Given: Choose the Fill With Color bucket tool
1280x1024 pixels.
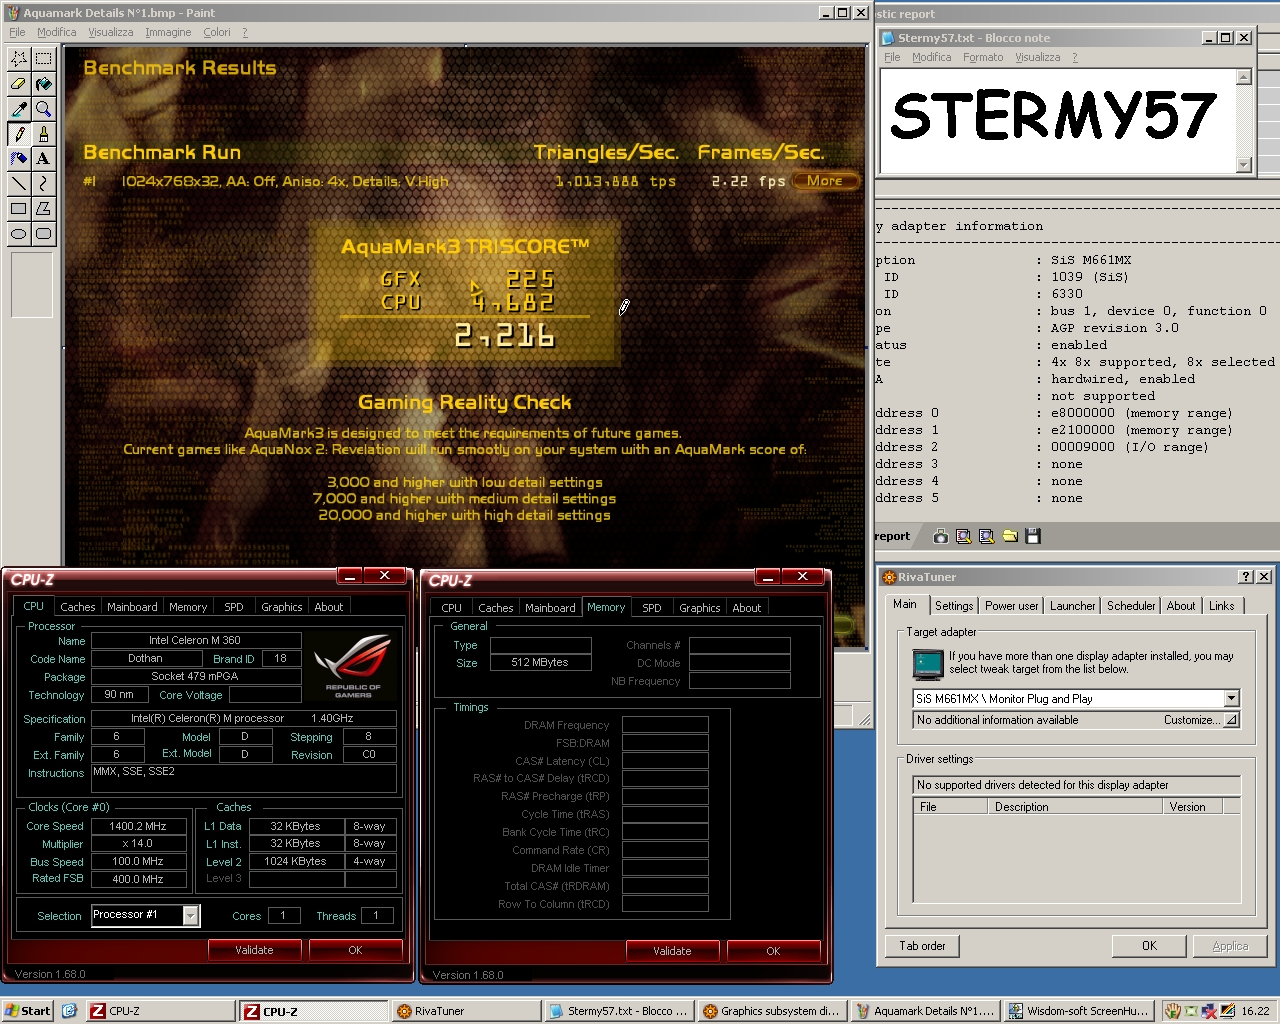Looking at the screenshot, I should pos(44,84).
